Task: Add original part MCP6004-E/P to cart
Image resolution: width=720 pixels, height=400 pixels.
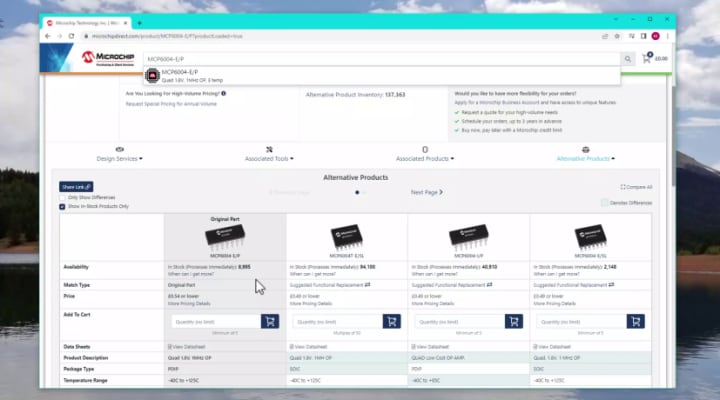Action: point(270,321)
